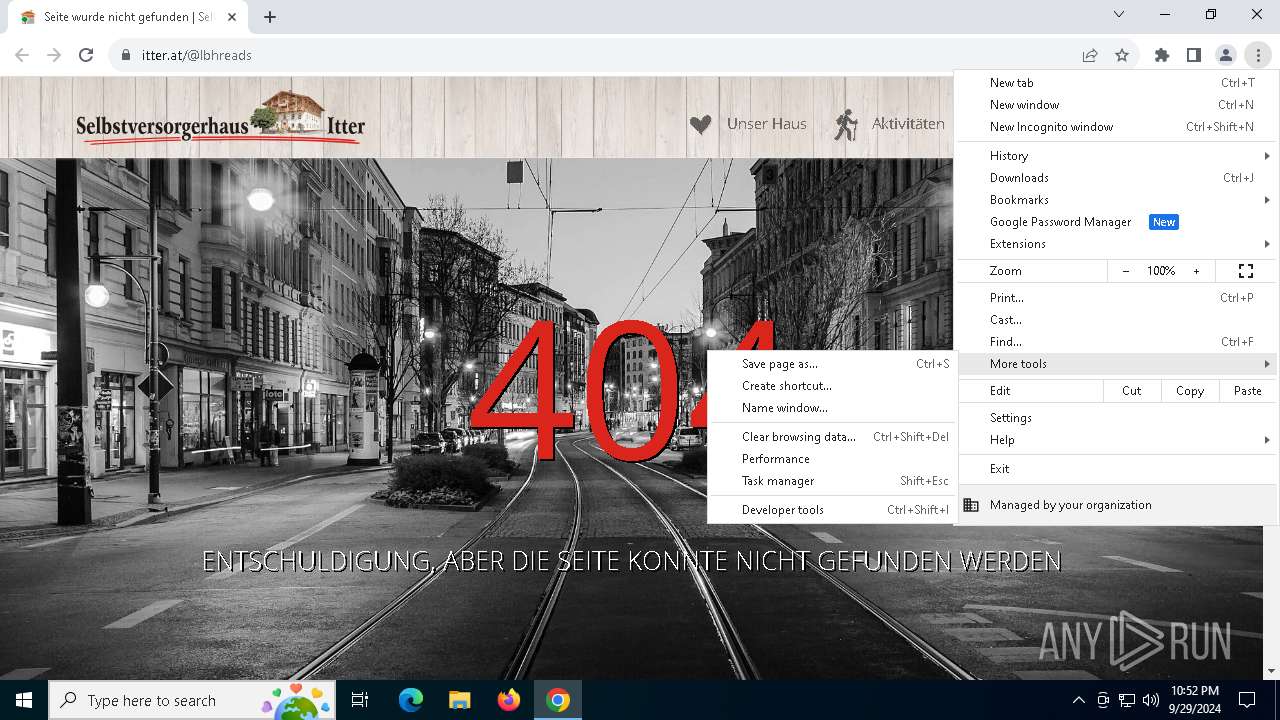Open tab search chevron in title bar
Screen dimensions: 1280x720
pyautogui.click(x=1119, y=14)
